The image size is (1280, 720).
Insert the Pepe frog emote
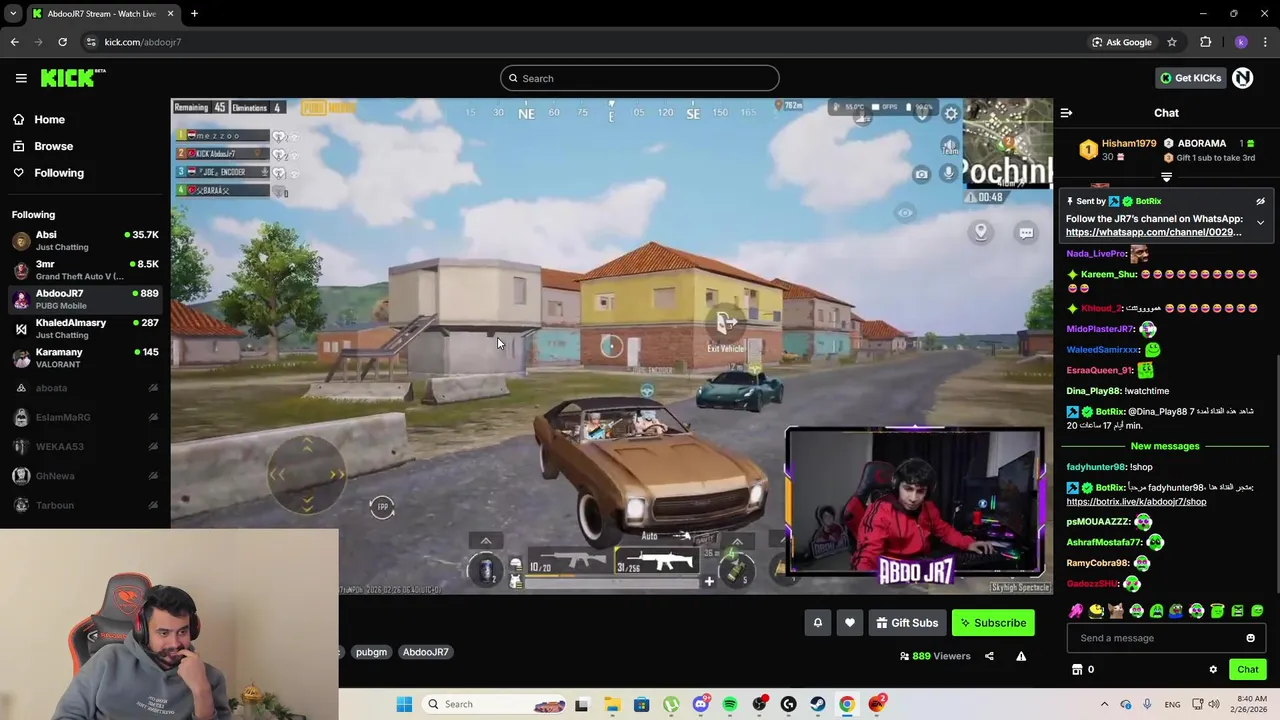click(1177, 611)
